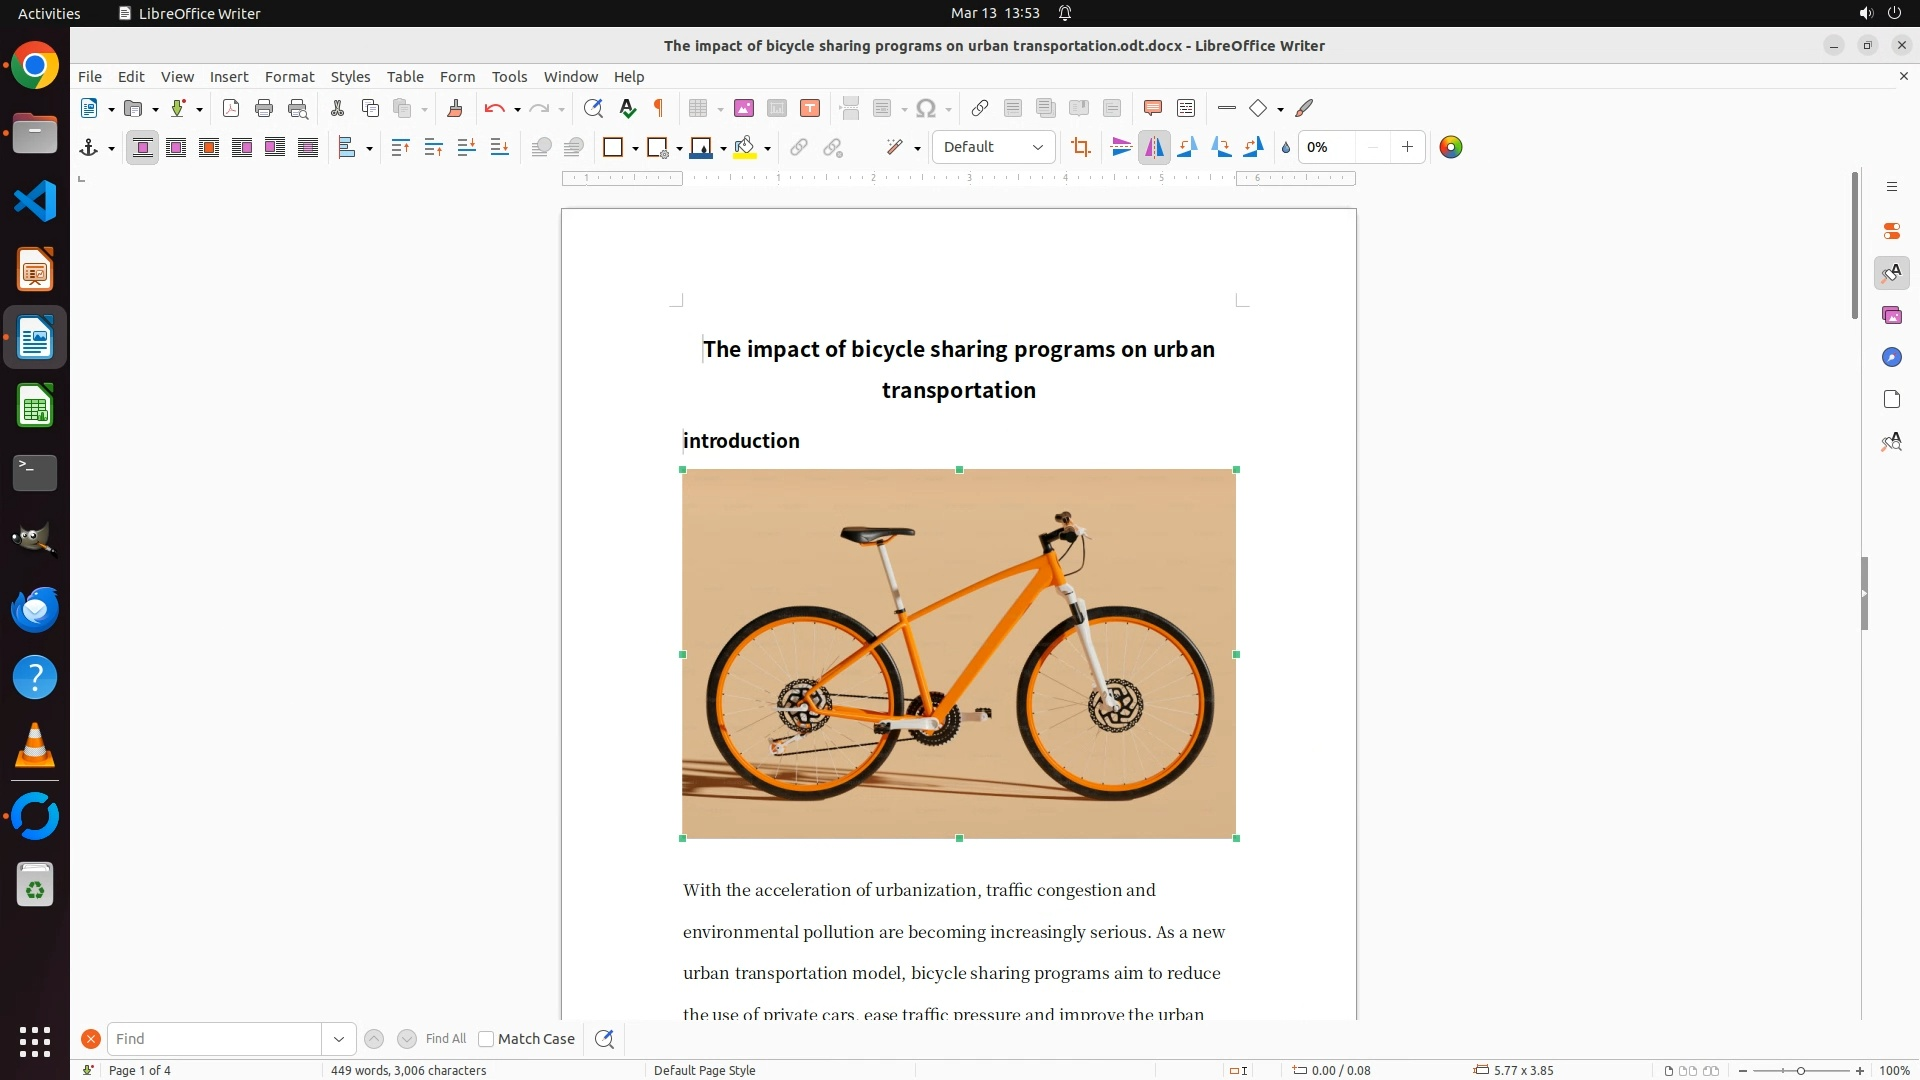Click the Export as PDF icon

231,109
